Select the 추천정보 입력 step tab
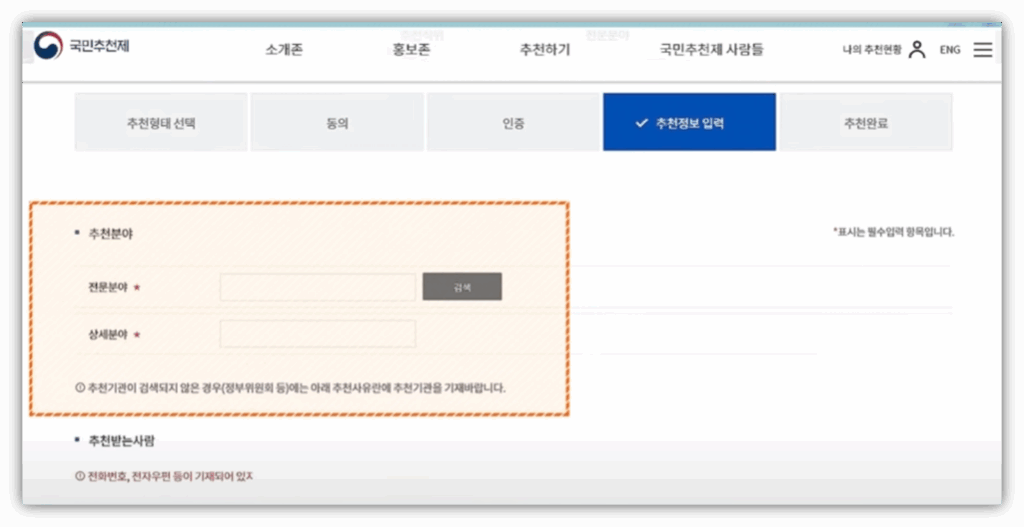The image size is (1024, 527). [x=690, y=122]
